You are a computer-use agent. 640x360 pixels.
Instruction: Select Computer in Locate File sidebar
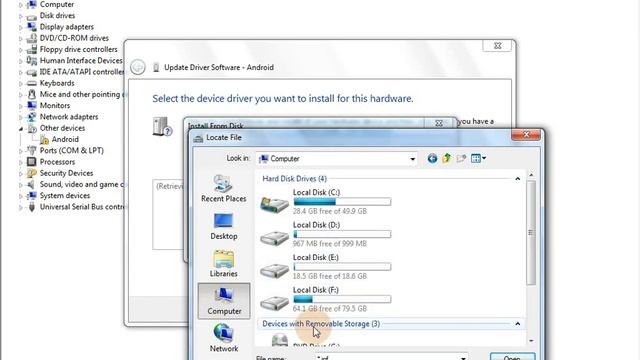pos(224,301)
